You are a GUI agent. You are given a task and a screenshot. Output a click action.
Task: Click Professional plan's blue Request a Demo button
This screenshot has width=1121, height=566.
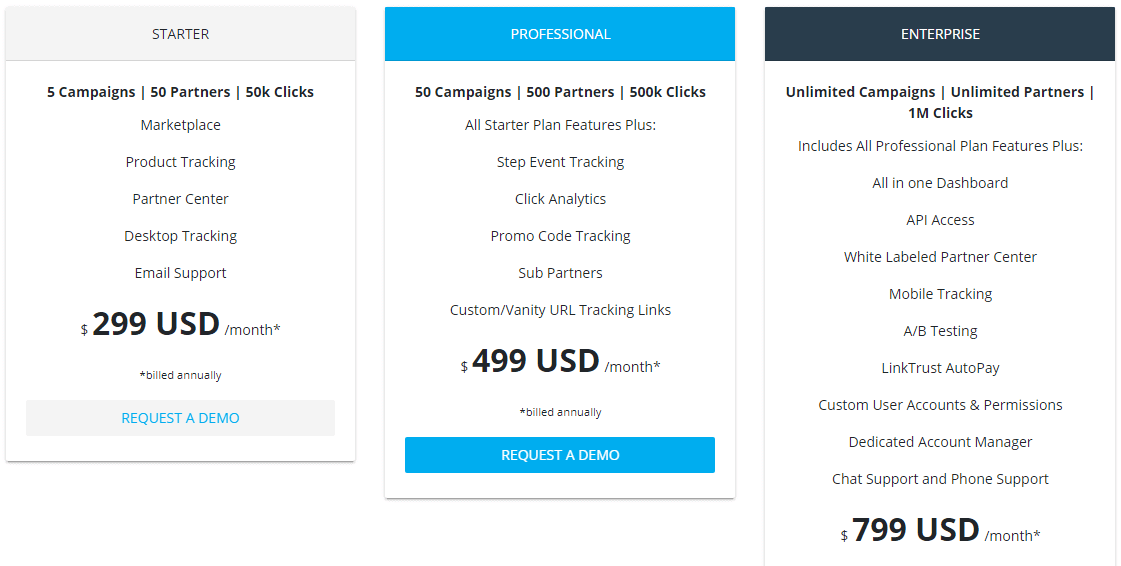point(560,455)
